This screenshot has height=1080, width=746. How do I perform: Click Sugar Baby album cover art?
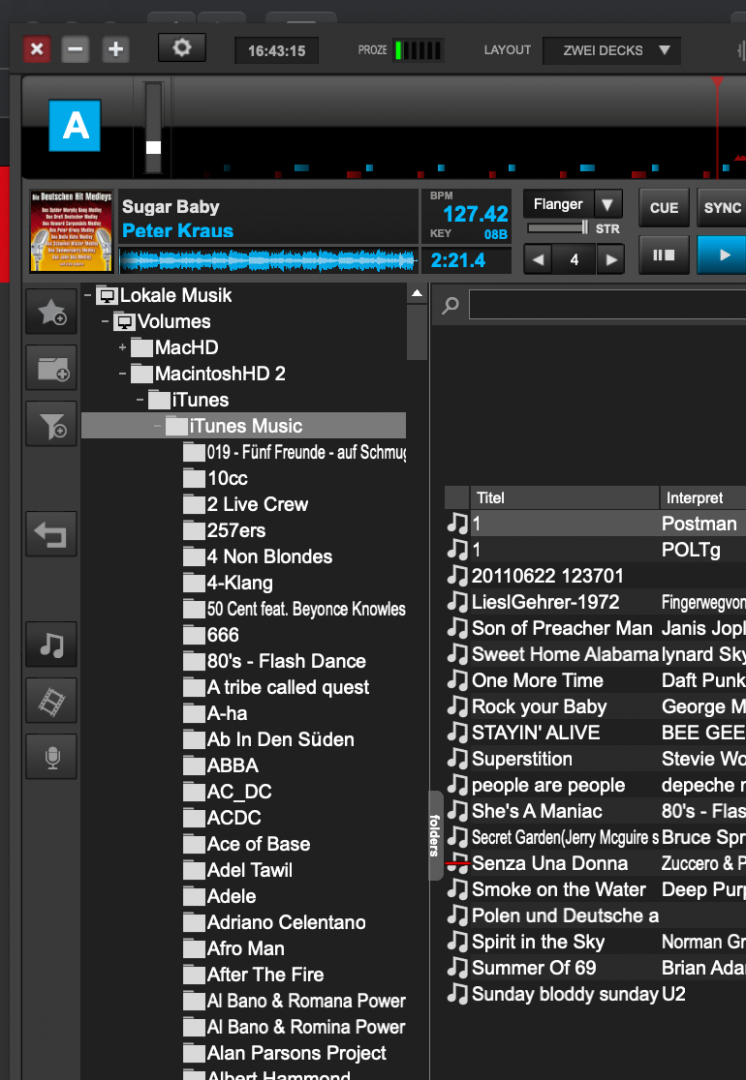coord(72,231)
